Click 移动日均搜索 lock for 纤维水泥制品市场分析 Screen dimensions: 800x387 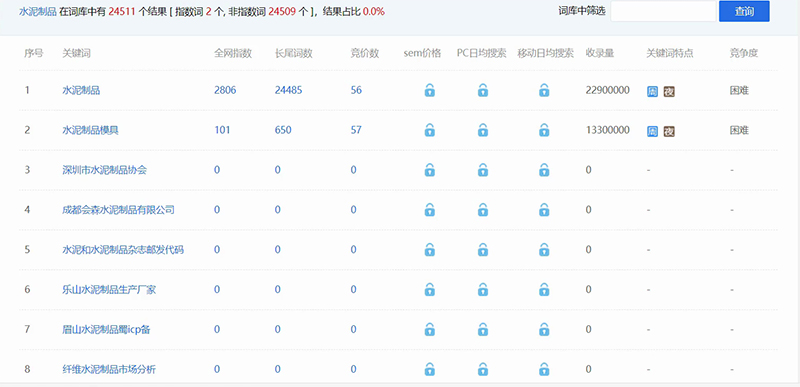tap(544, 369)
